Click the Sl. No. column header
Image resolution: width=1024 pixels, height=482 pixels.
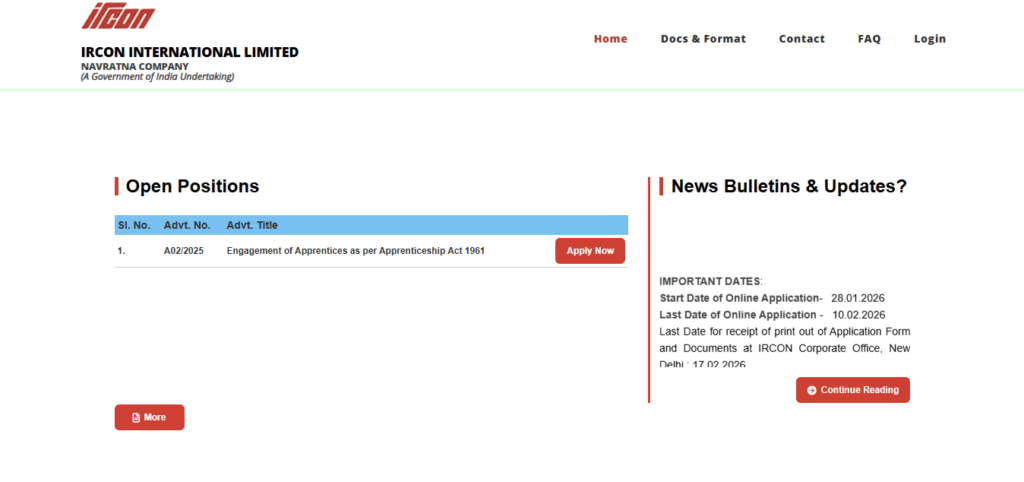tap(134, 225)
